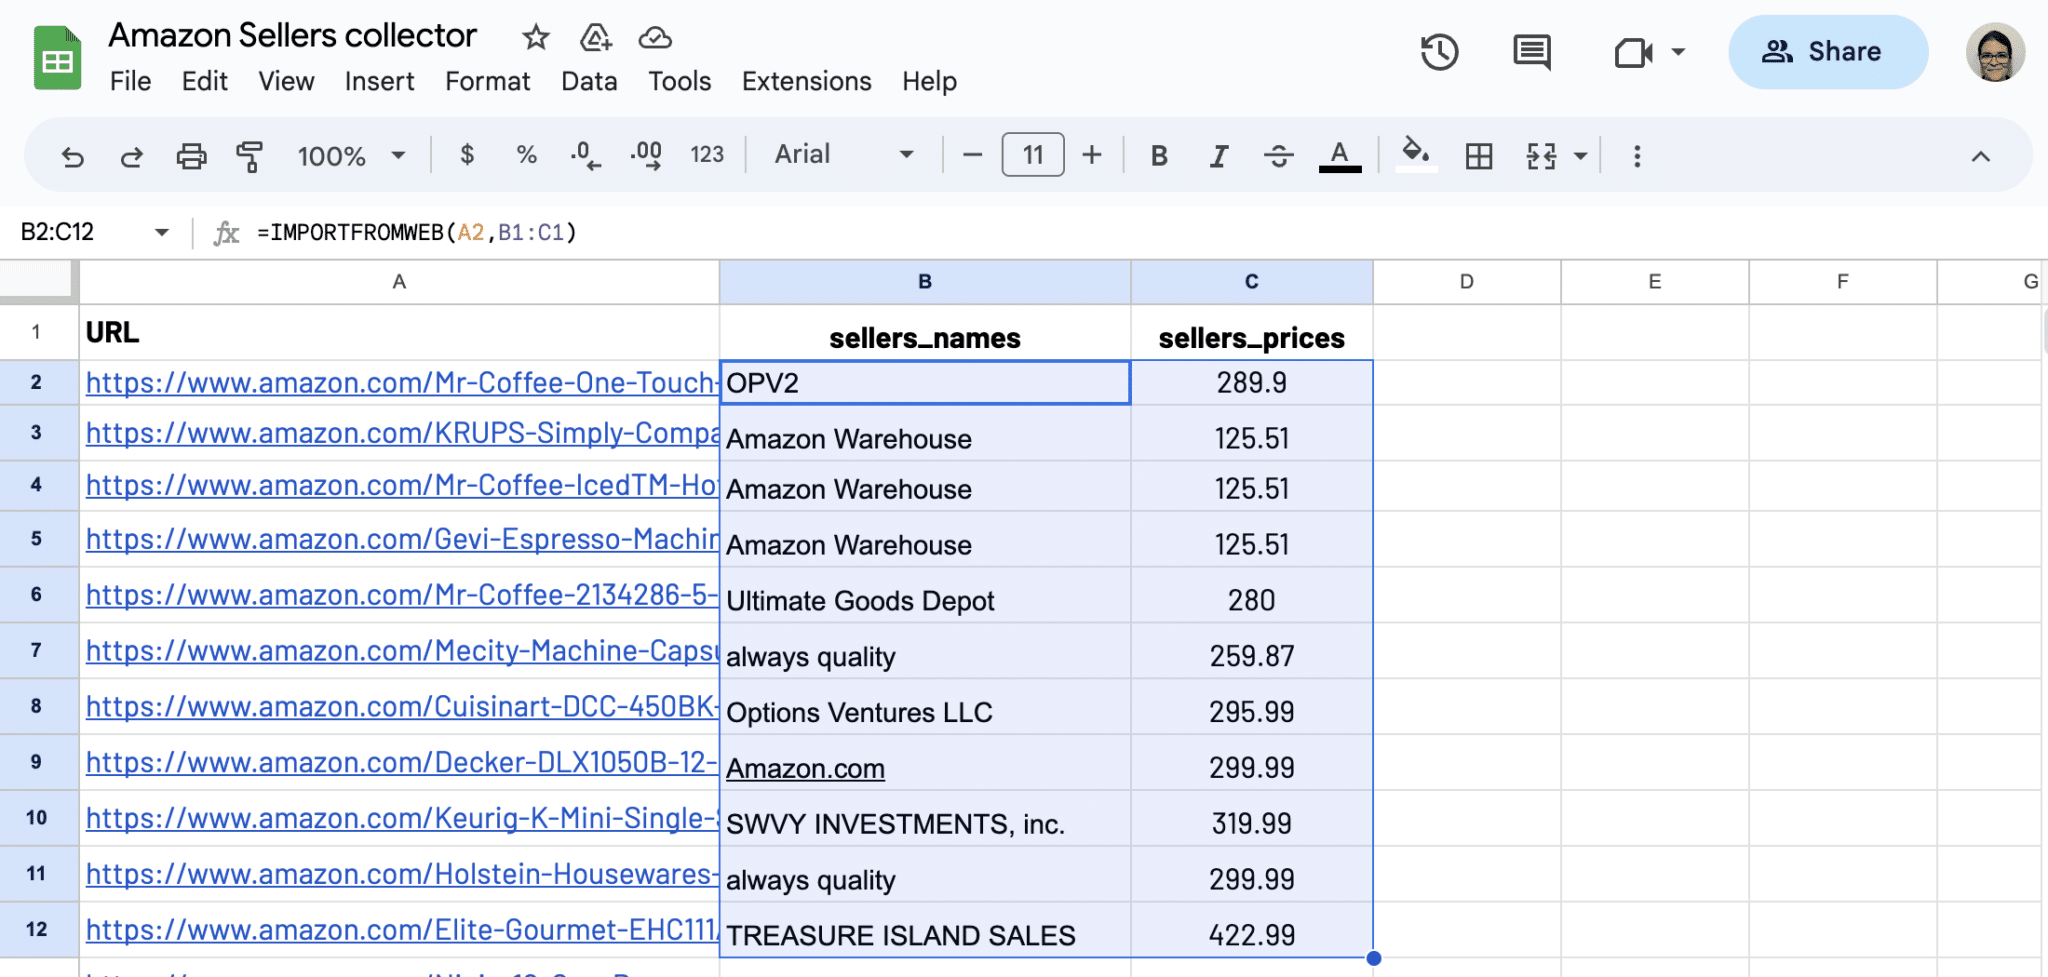Toggle italic text style

click(x=1218, y=156)
